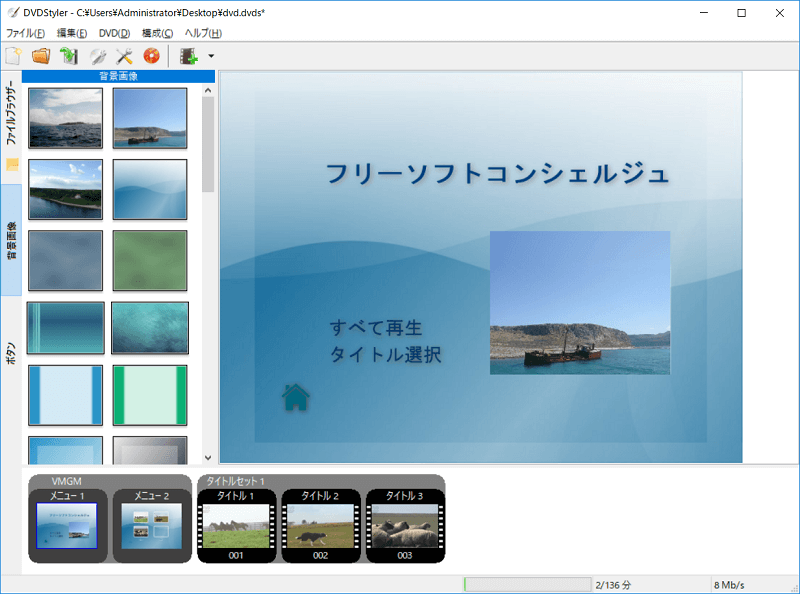Select the blue gradient background thumbnail
The image size is (800, 594).
(149, 189)
